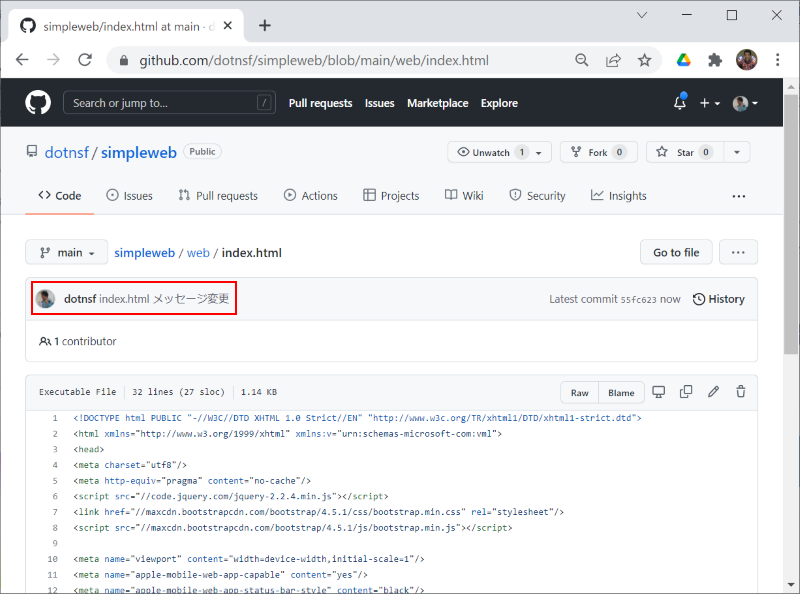Bookmark the page with the star icon
This screenshot has height=594, width=800.
pyautogui.click(x=644, y=60)
